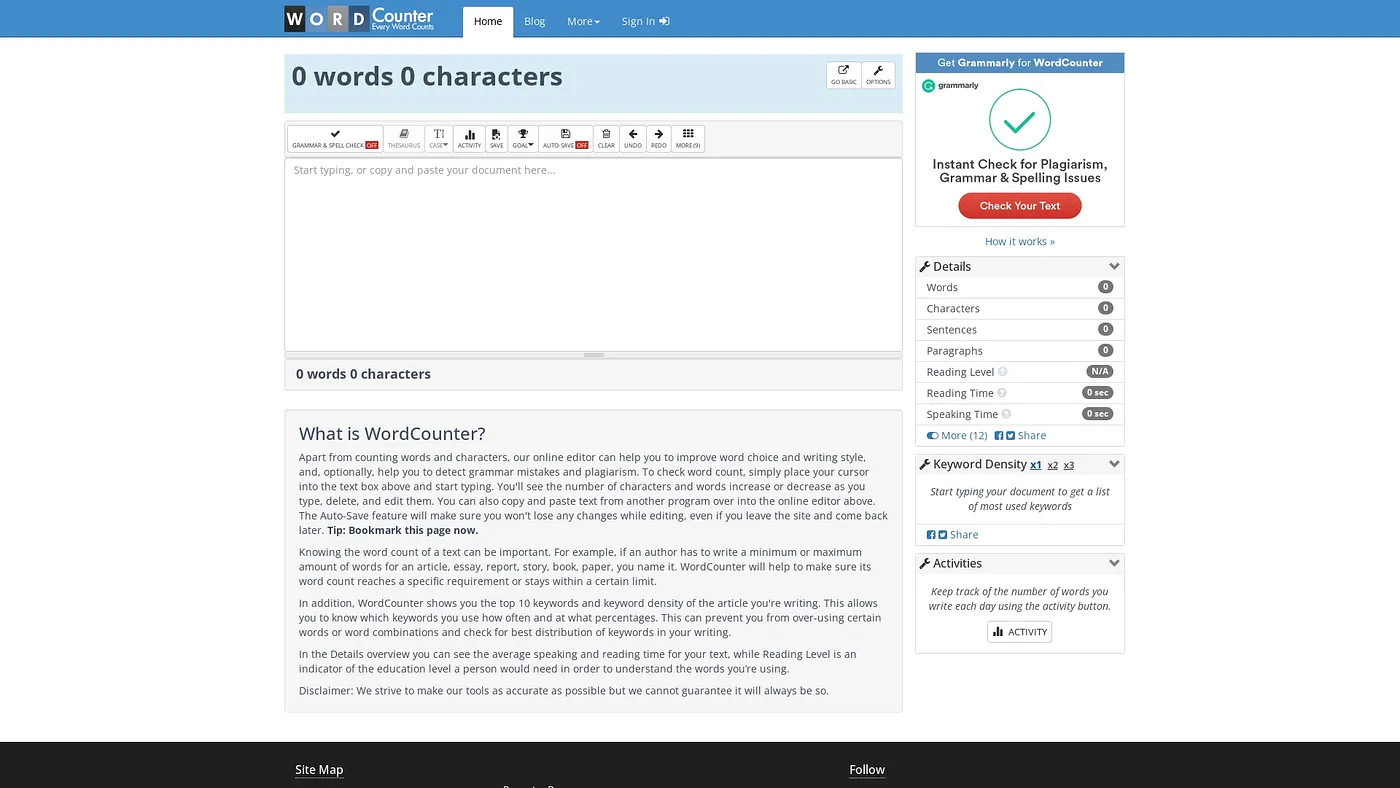Image resolution: width=1400 pixels, height=788 pixels.
Task: Click the Sentences row in the Details panel
Action: (1020, 330)
